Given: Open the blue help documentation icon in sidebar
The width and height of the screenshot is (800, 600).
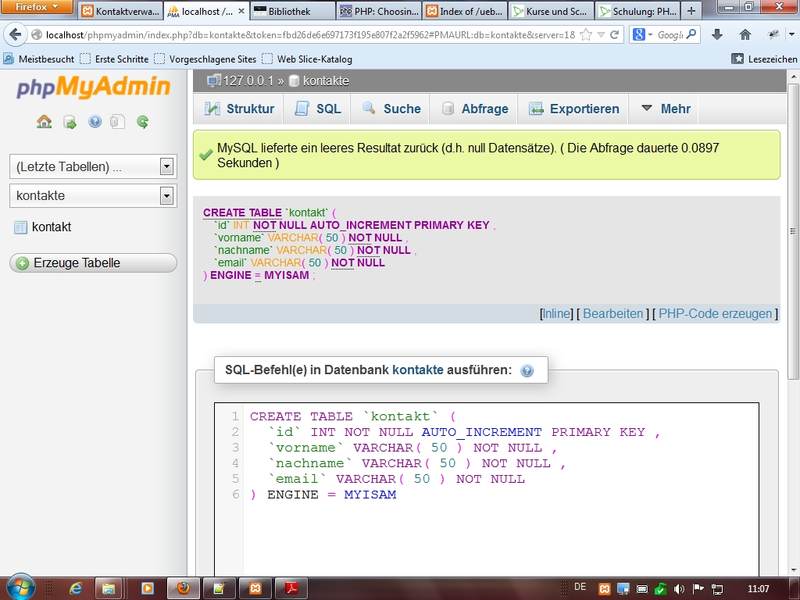Looking at the screenshot, I should [95, 122].
